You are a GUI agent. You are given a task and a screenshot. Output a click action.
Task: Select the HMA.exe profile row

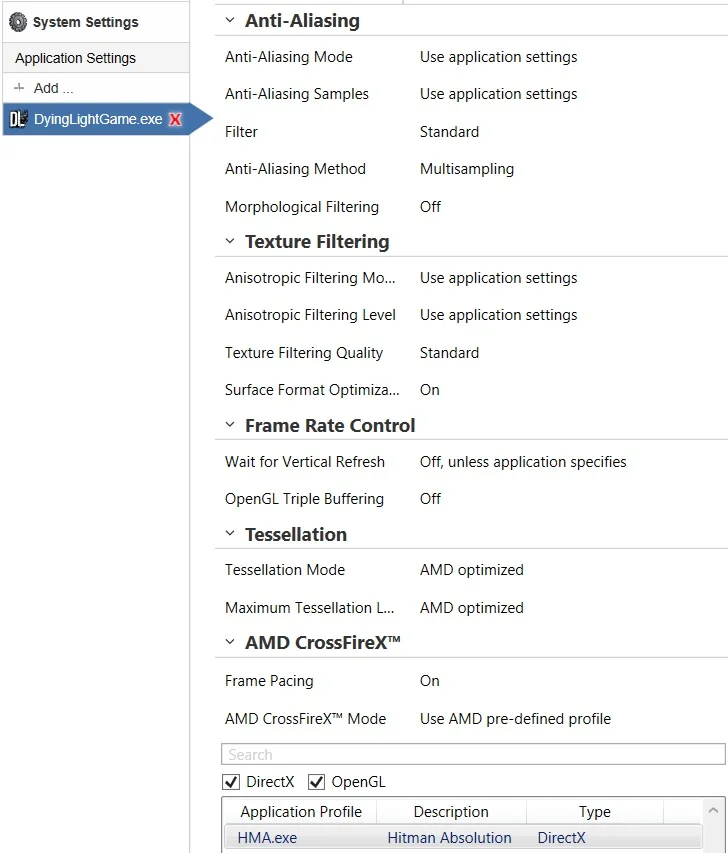coord(463,838)
